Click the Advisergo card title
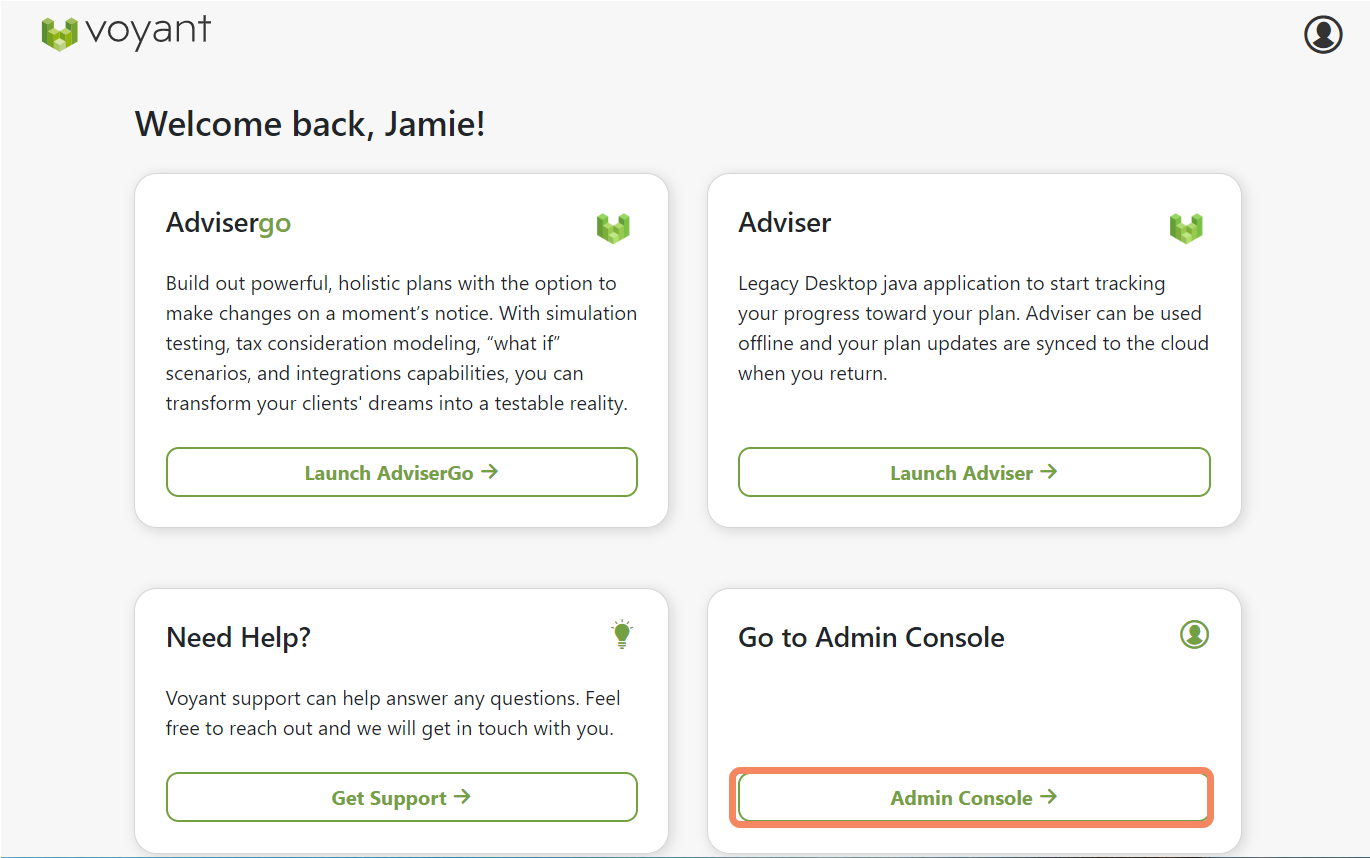The width and height of the screenshot is (1370, 858). click(x=228, y=222)
